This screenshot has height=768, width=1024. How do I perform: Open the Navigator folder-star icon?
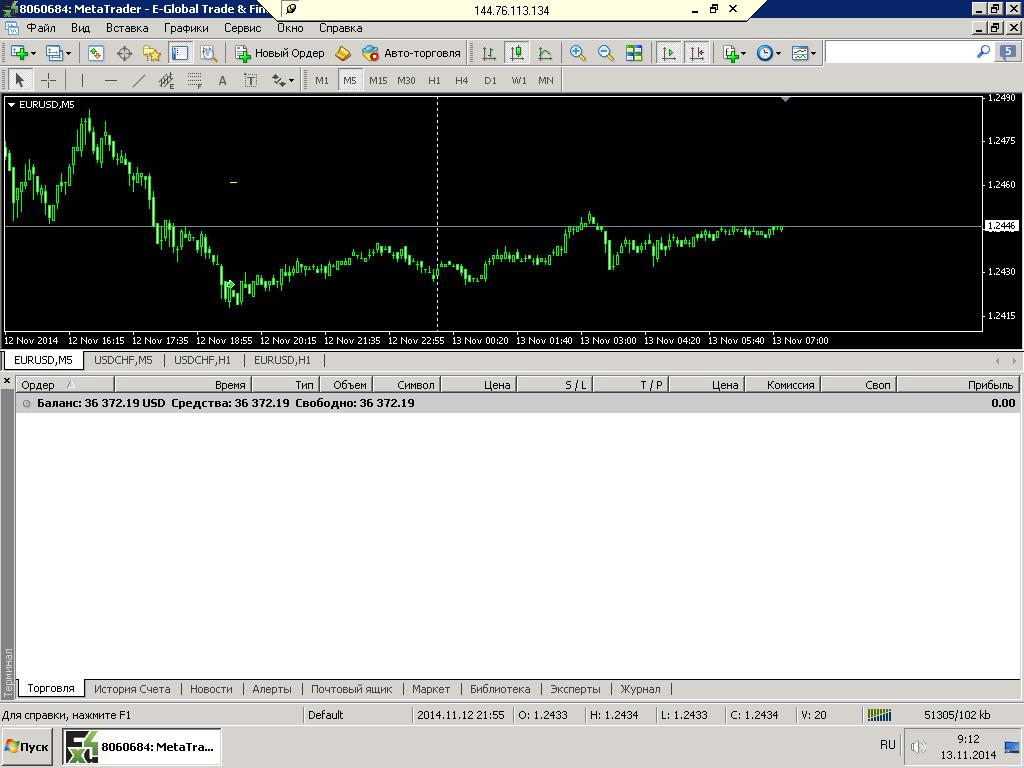pyautogui.click(x=152, y=54)
